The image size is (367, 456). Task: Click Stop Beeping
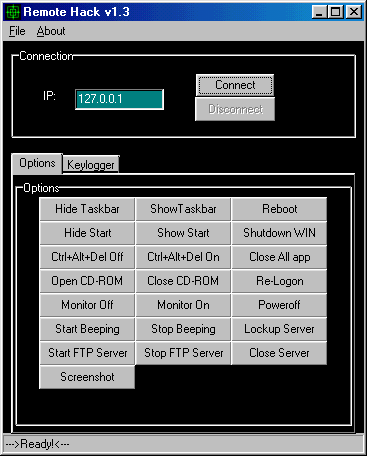[x=183, y=329]
